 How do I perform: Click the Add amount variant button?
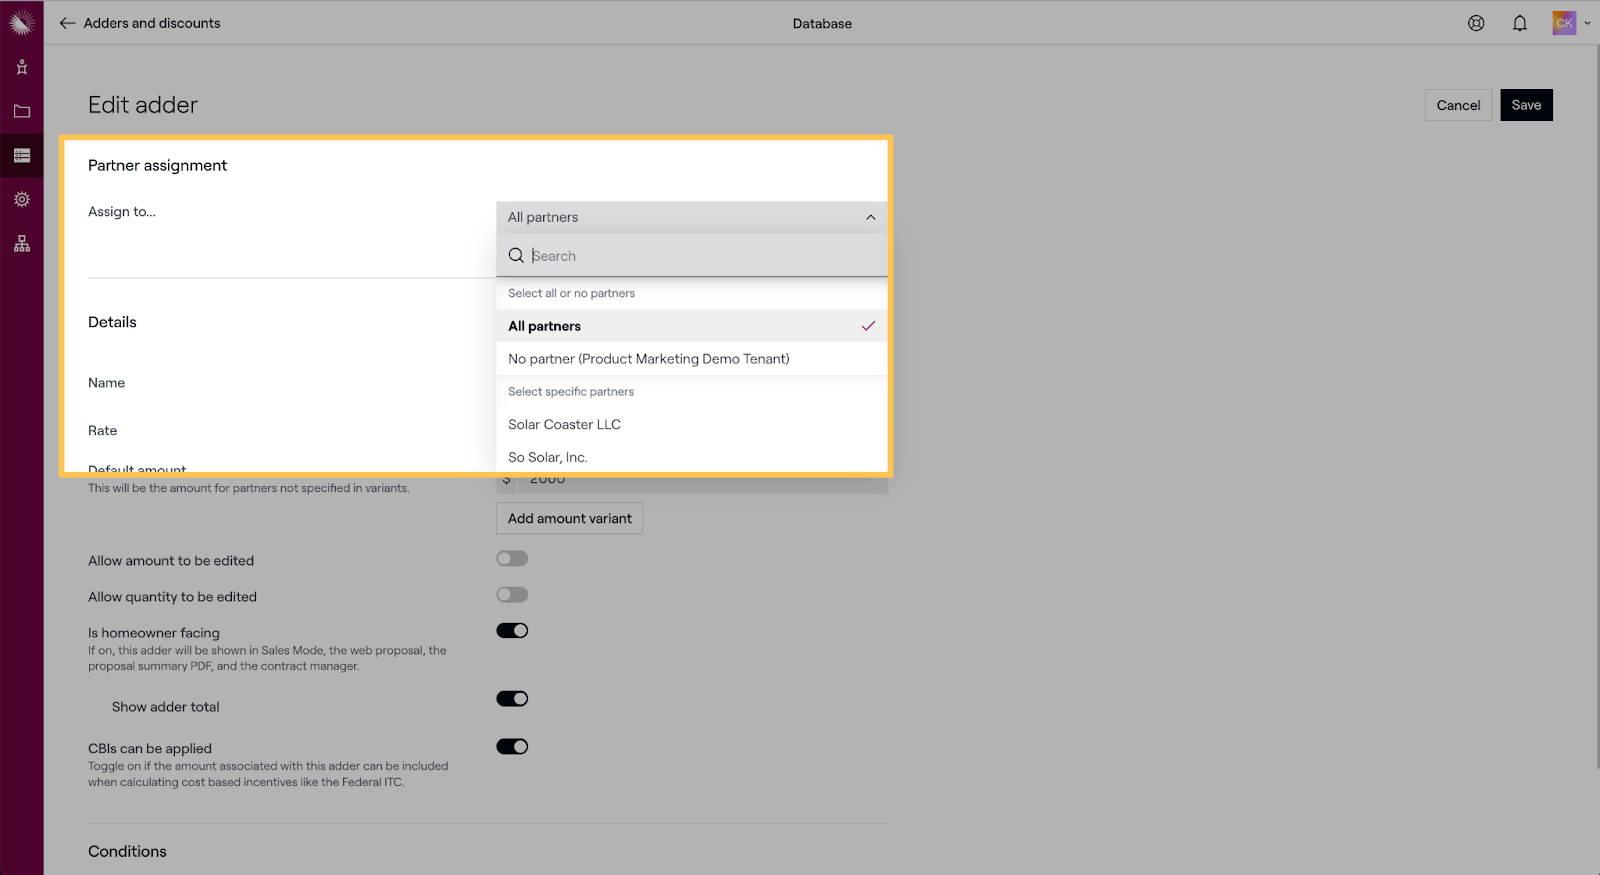coord(570,518)
